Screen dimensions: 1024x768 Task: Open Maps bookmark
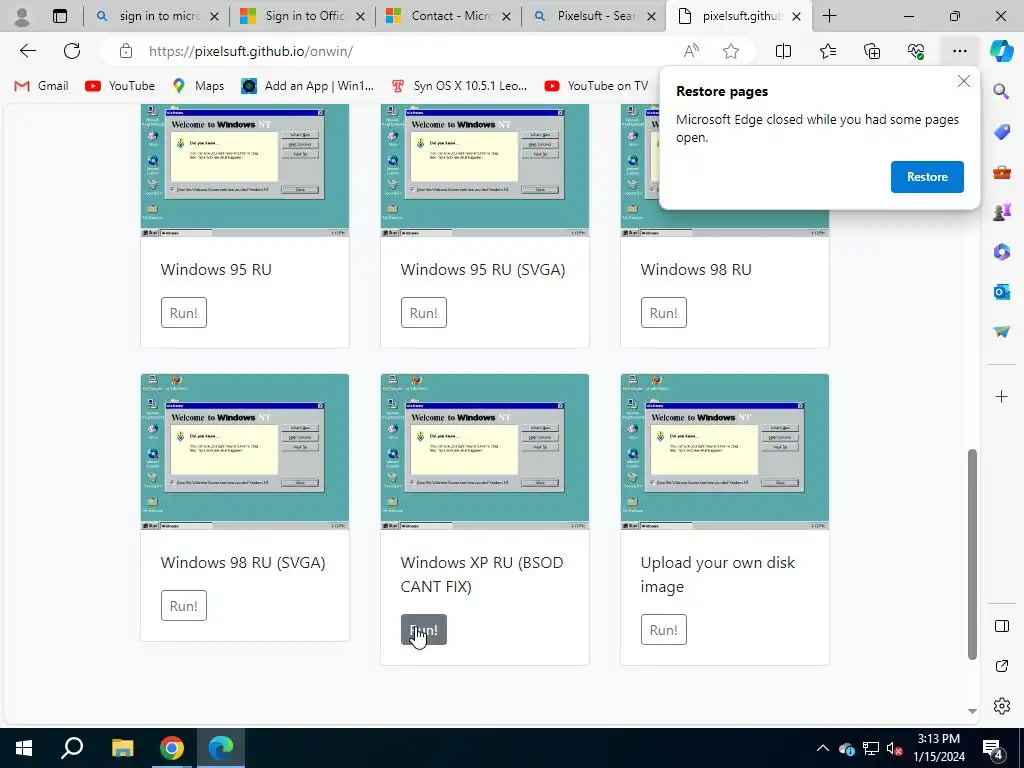(x=198, y=86)
